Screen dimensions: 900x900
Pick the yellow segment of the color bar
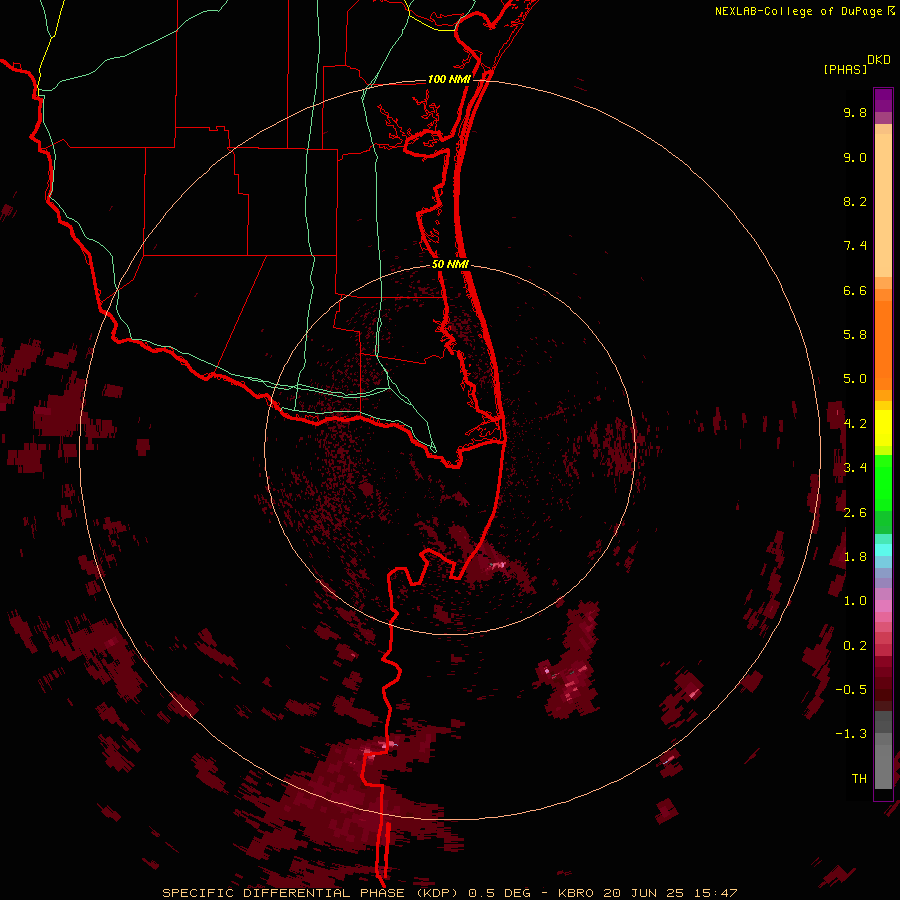coord(883,428)
